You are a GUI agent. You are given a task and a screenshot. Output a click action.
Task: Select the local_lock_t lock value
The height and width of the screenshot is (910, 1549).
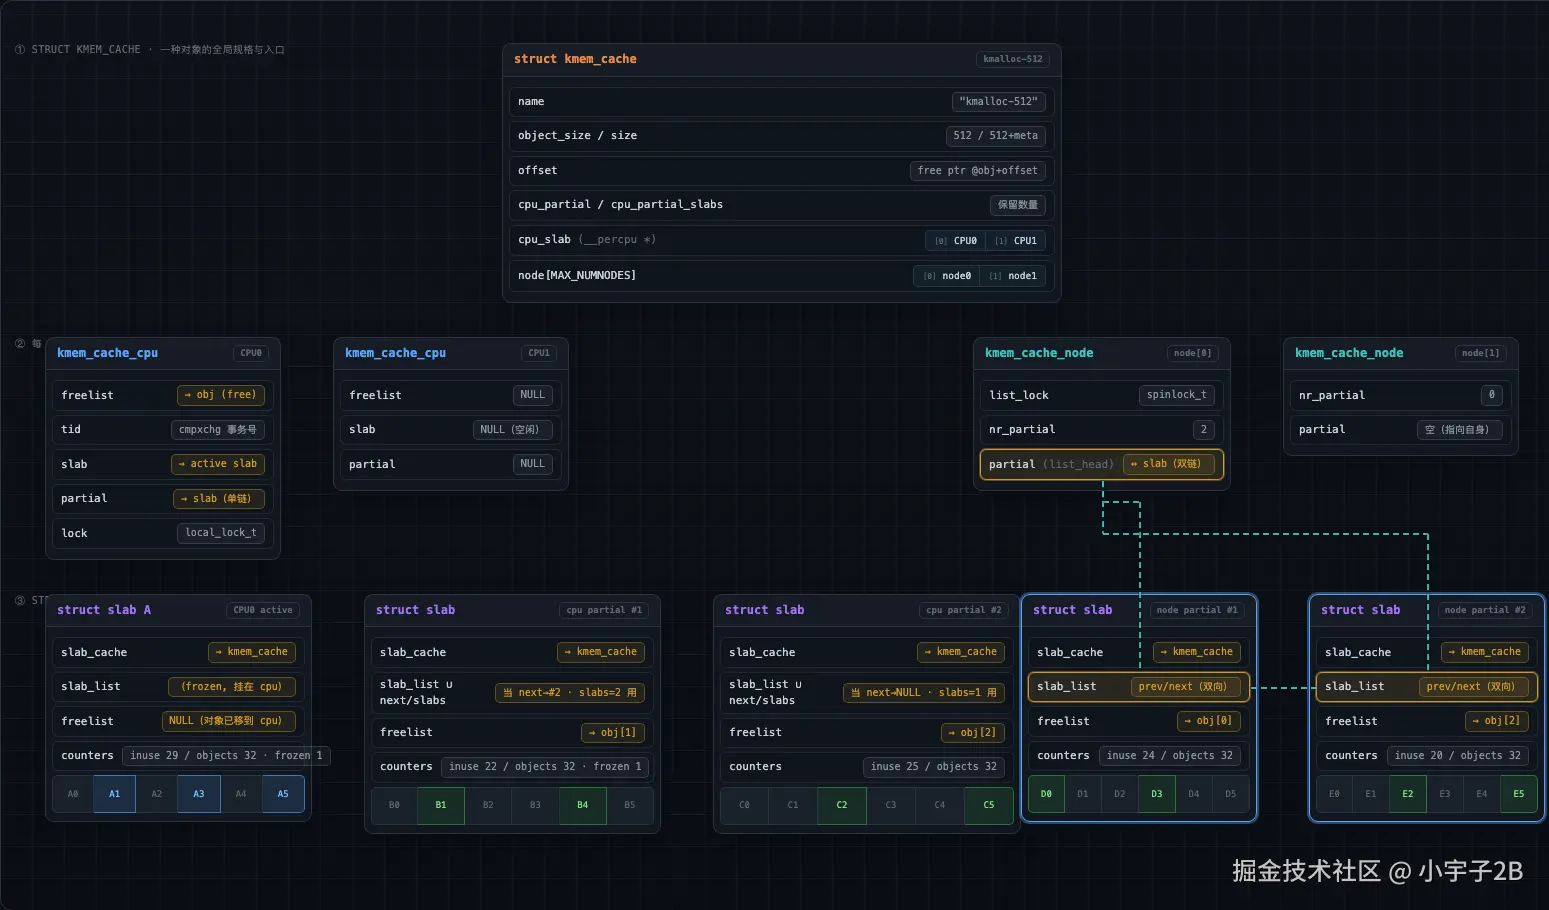[x=221, y=533]
